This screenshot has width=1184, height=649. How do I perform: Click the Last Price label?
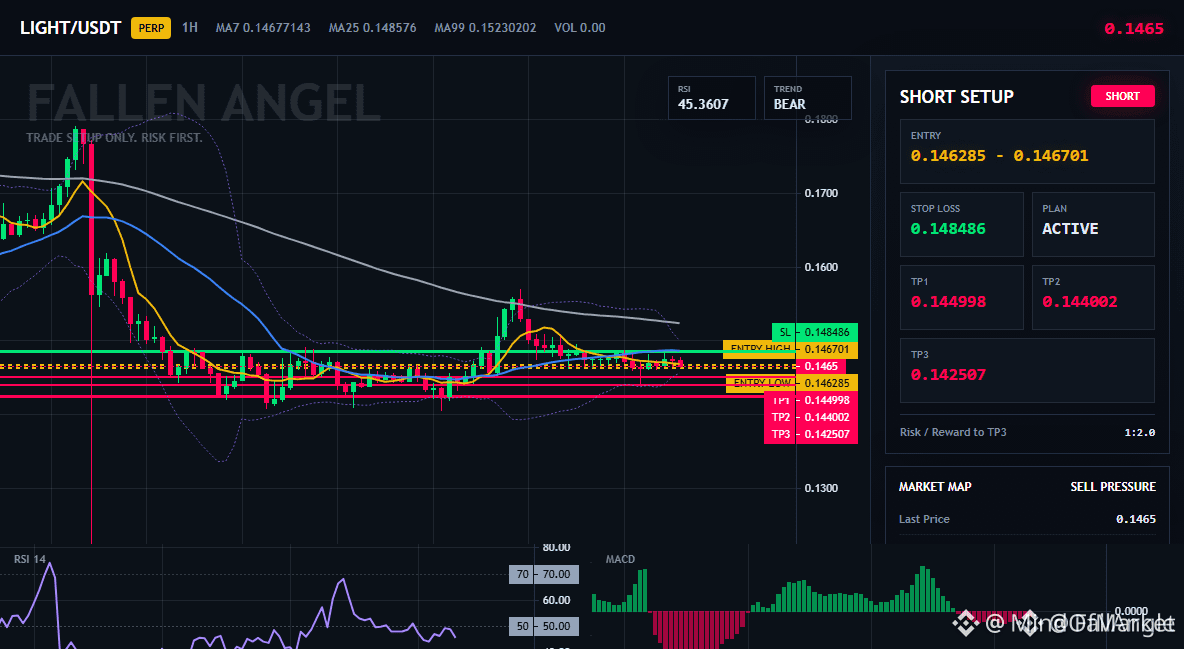924,519
